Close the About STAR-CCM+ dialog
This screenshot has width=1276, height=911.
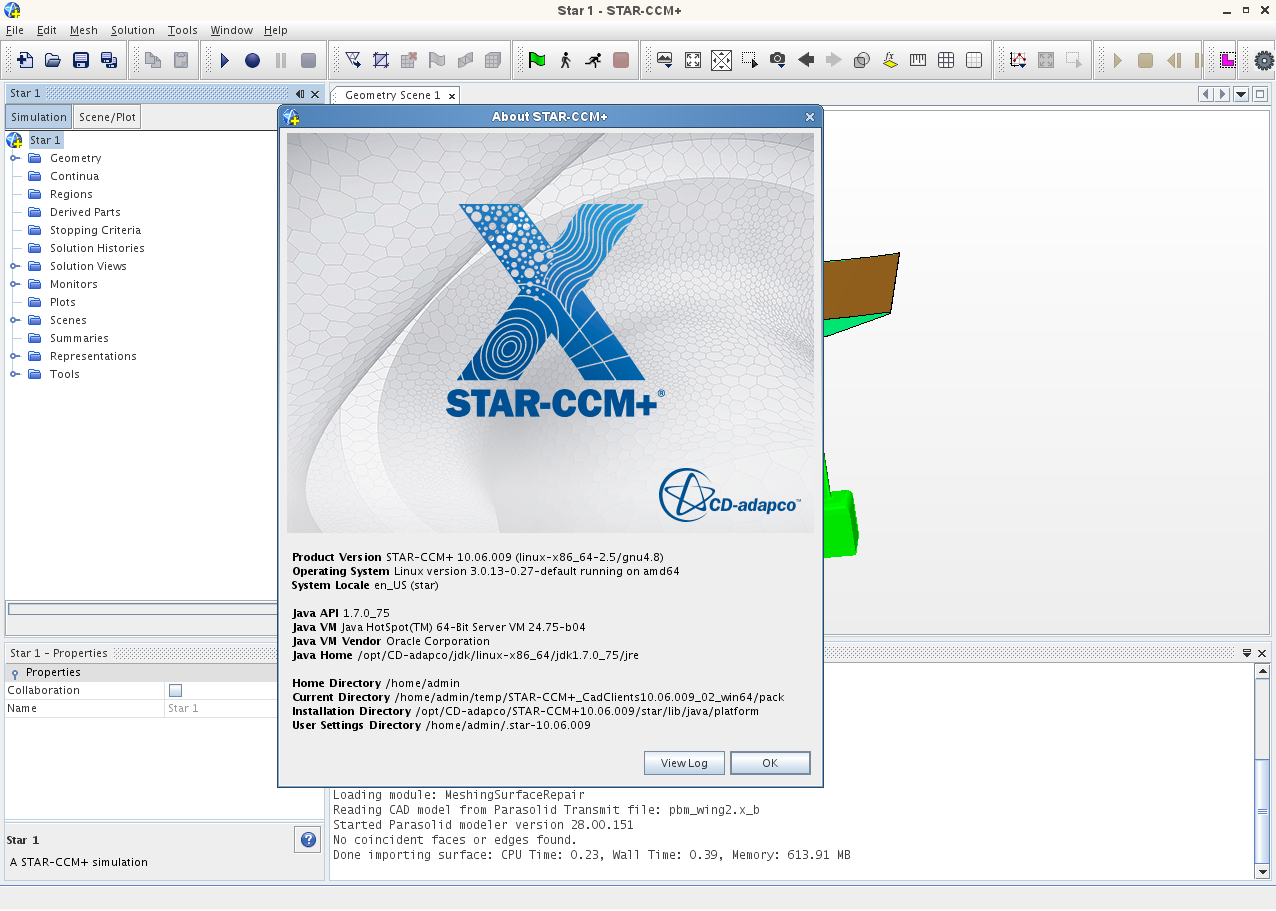tap(810, 117)
